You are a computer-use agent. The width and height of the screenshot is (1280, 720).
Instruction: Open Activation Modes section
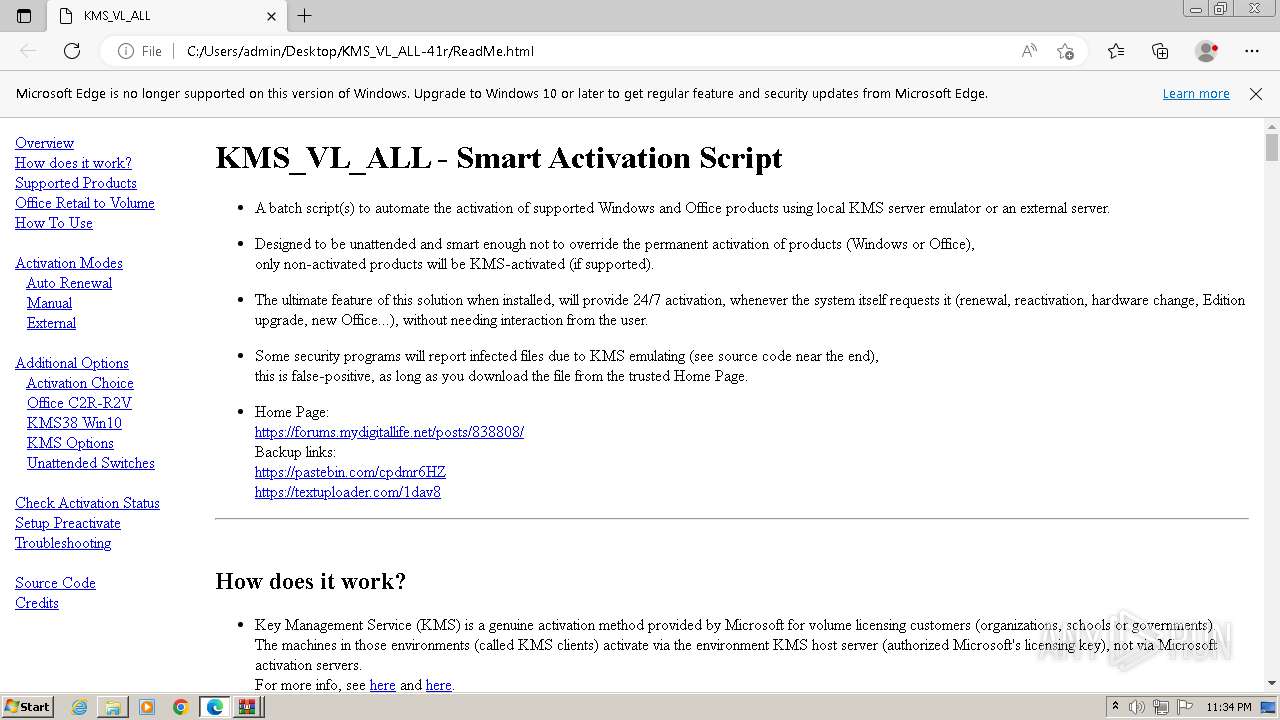click(69, 263)
